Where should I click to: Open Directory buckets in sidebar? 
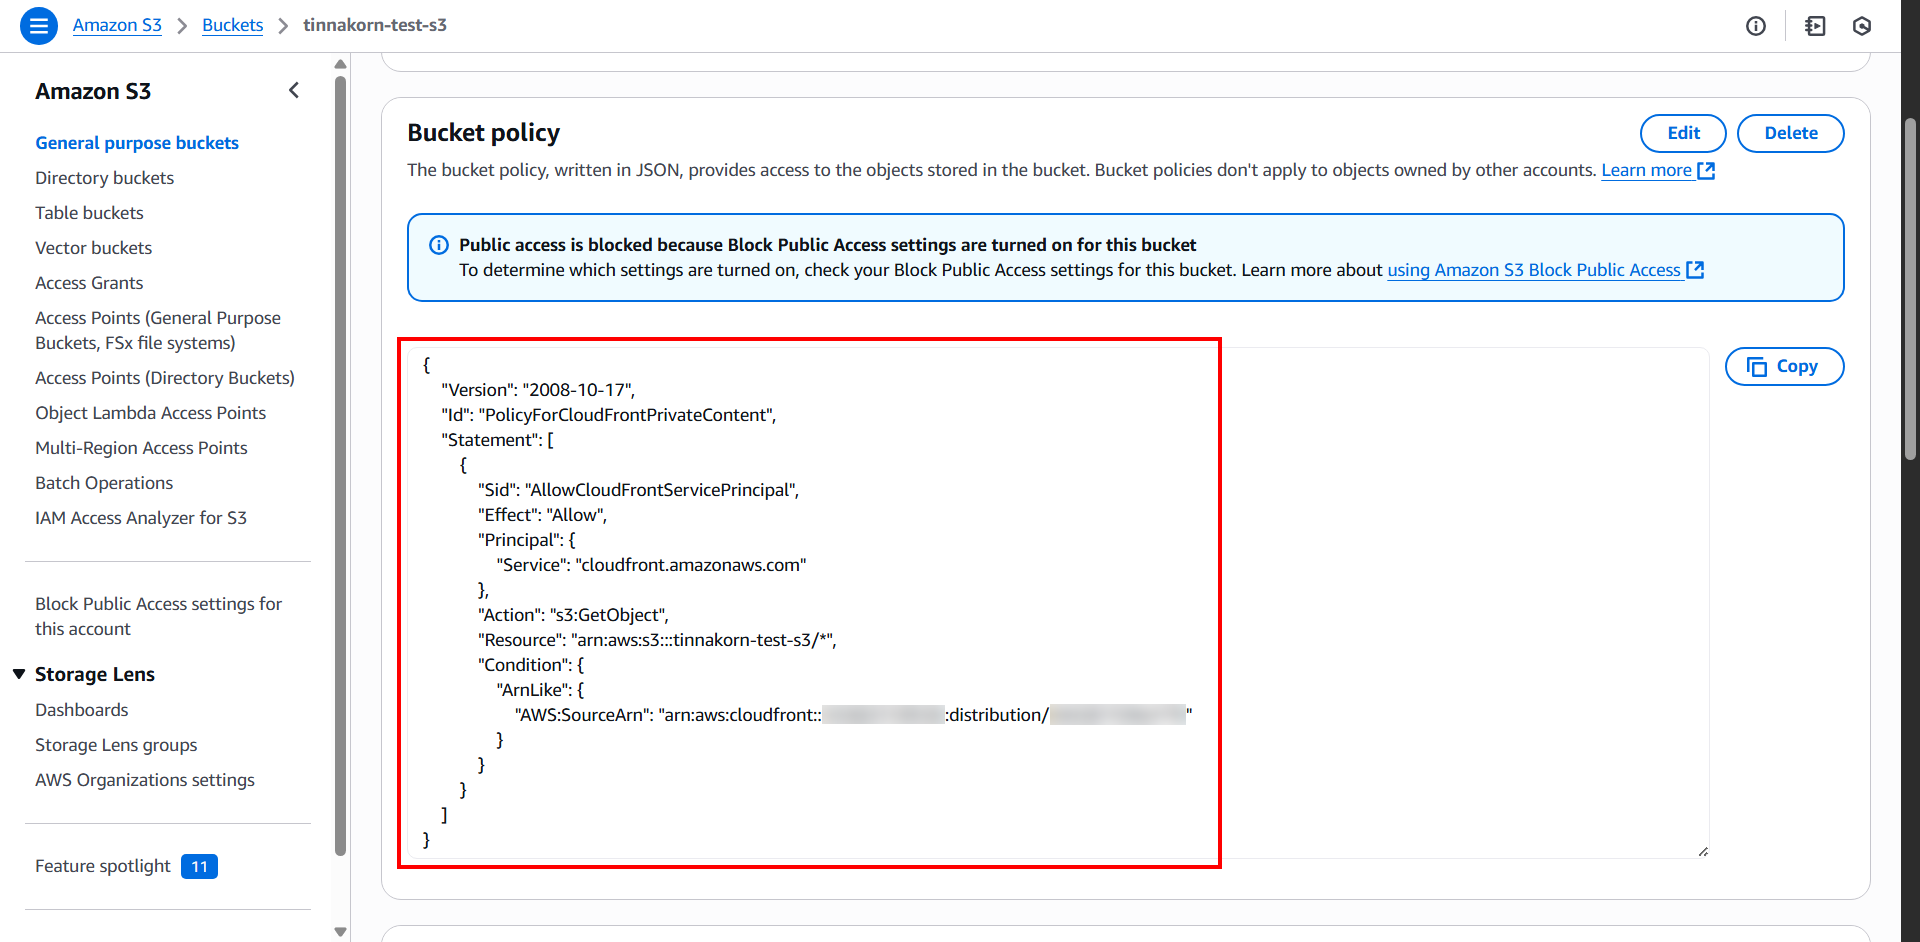[104, 178]
